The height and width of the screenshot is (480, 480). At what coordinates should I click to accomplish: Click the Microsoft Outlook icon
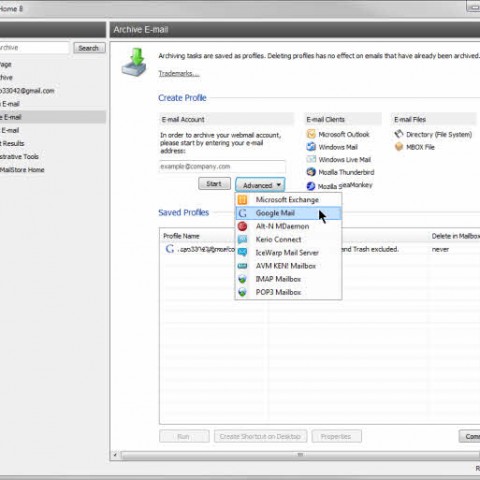pos(311,134)
